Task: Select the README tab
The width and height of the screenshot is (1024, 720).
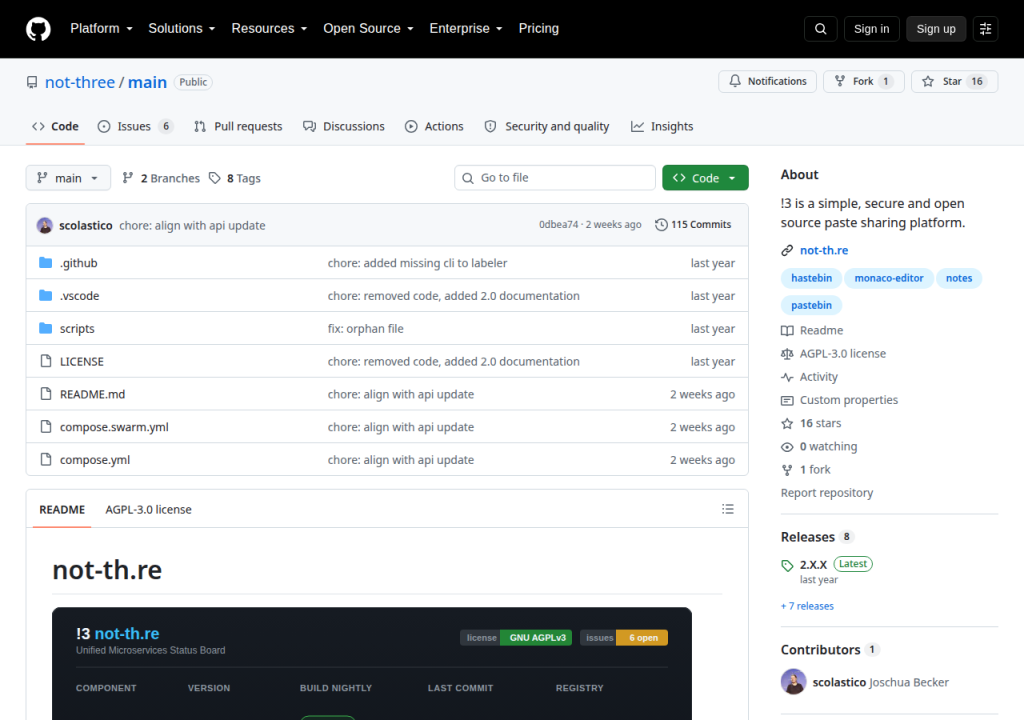Action: (x=62, y=510)
